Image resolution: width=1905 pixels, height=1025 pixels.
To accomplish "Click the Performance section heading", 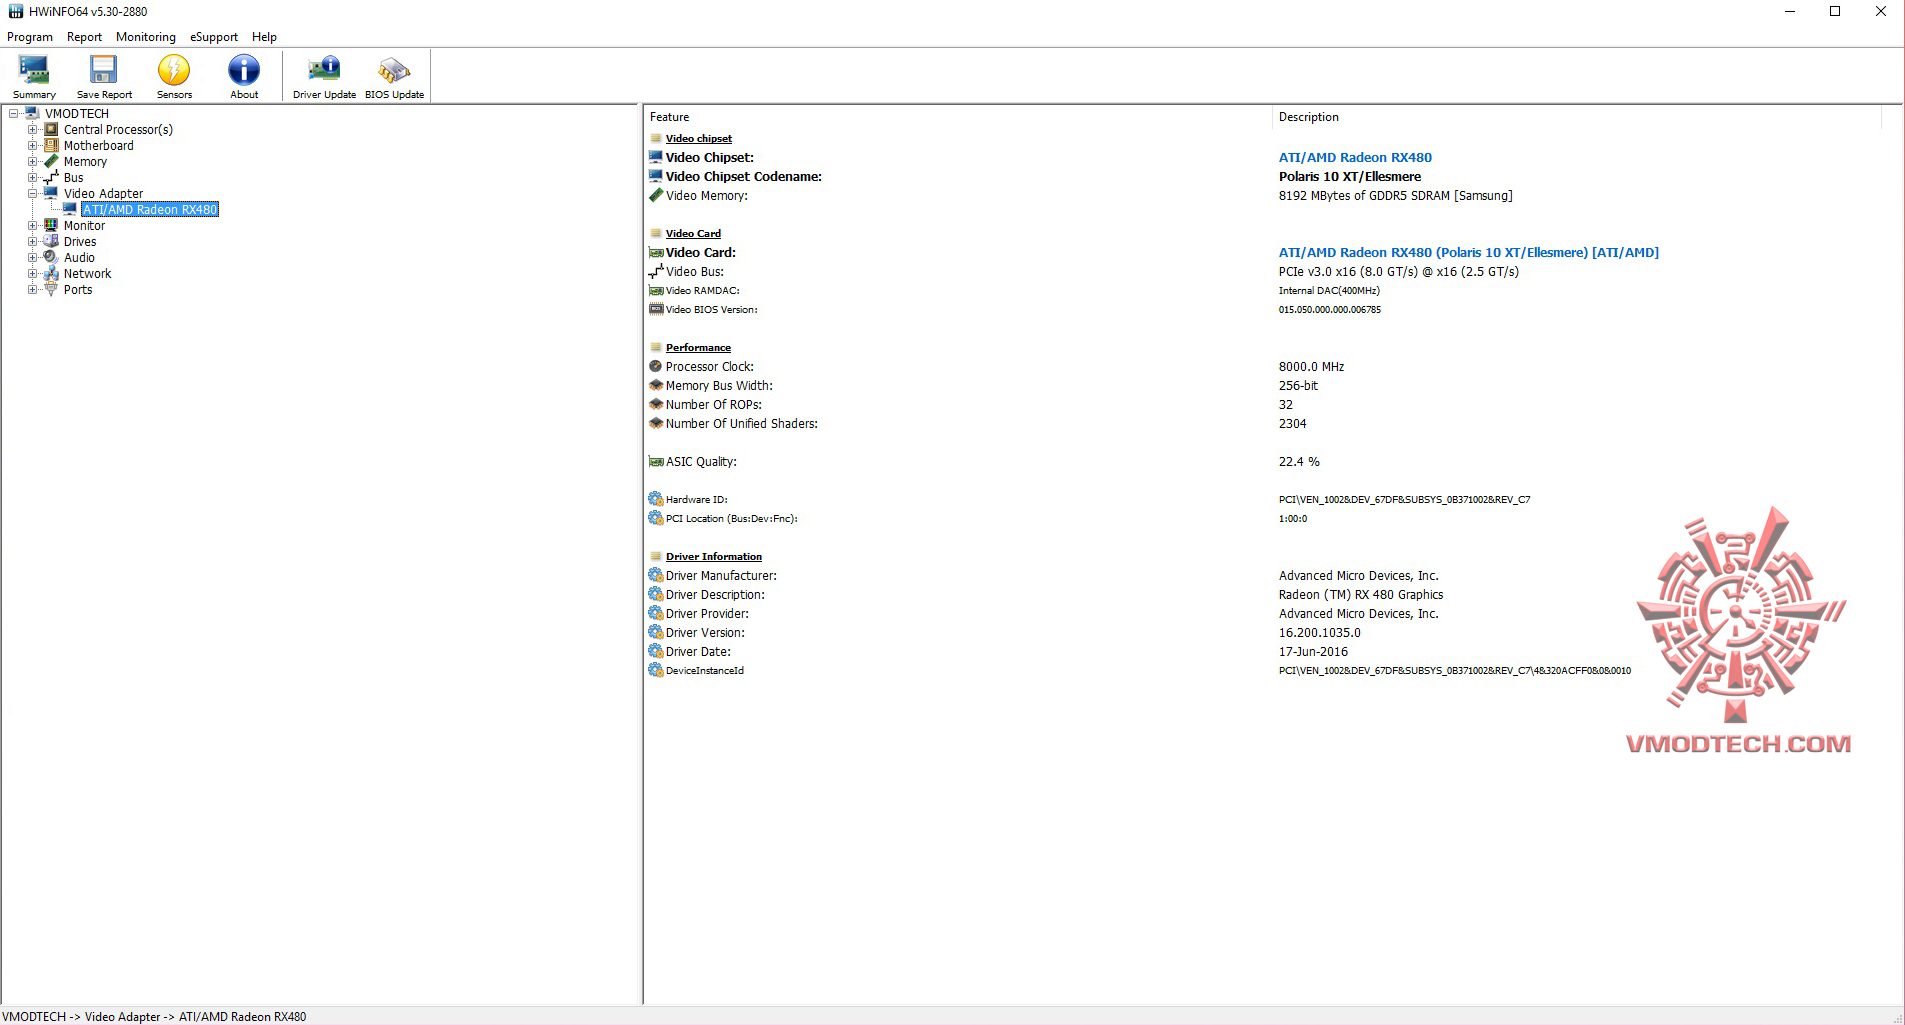I will (698, 348).
